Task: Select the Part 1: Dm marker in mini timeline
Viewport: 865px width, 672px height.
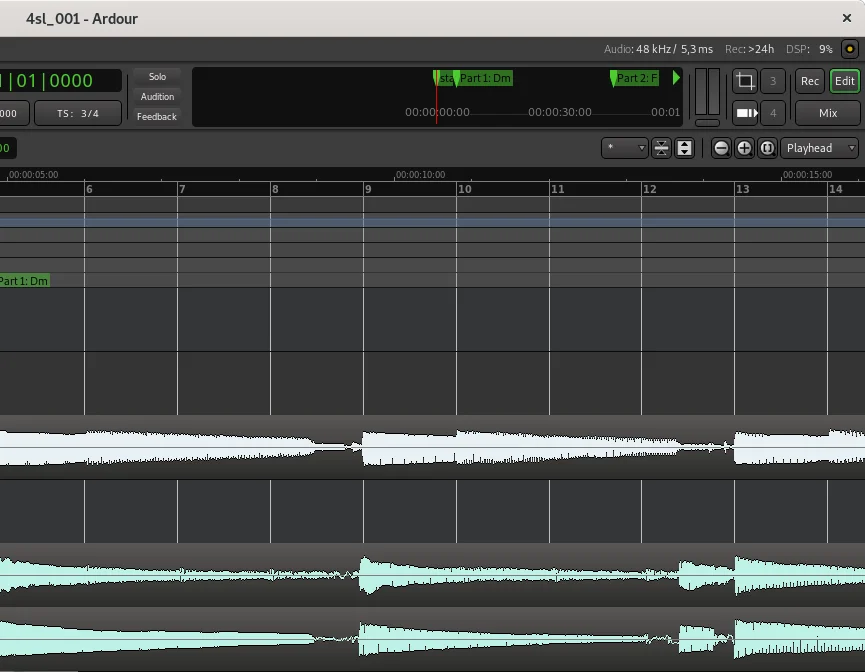Action: click(x=484, y=78)
